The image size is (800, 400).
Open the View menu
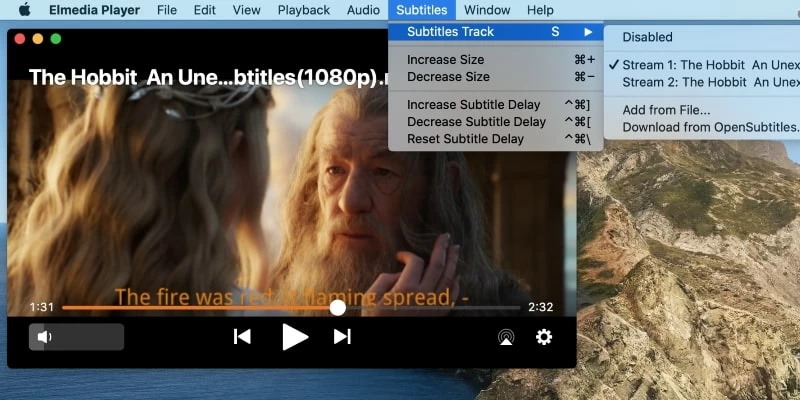click(246, 10)
